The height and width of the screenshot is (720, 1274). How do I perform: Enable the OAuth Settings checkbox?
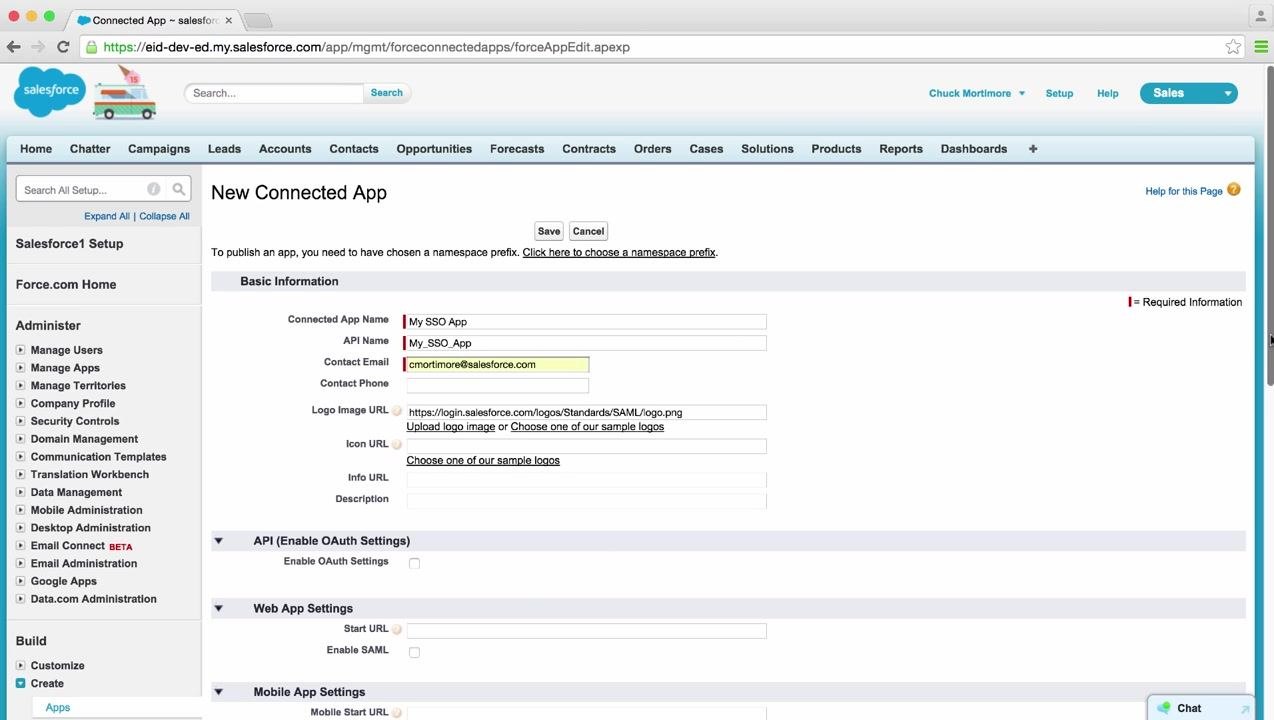coord(414,563)
